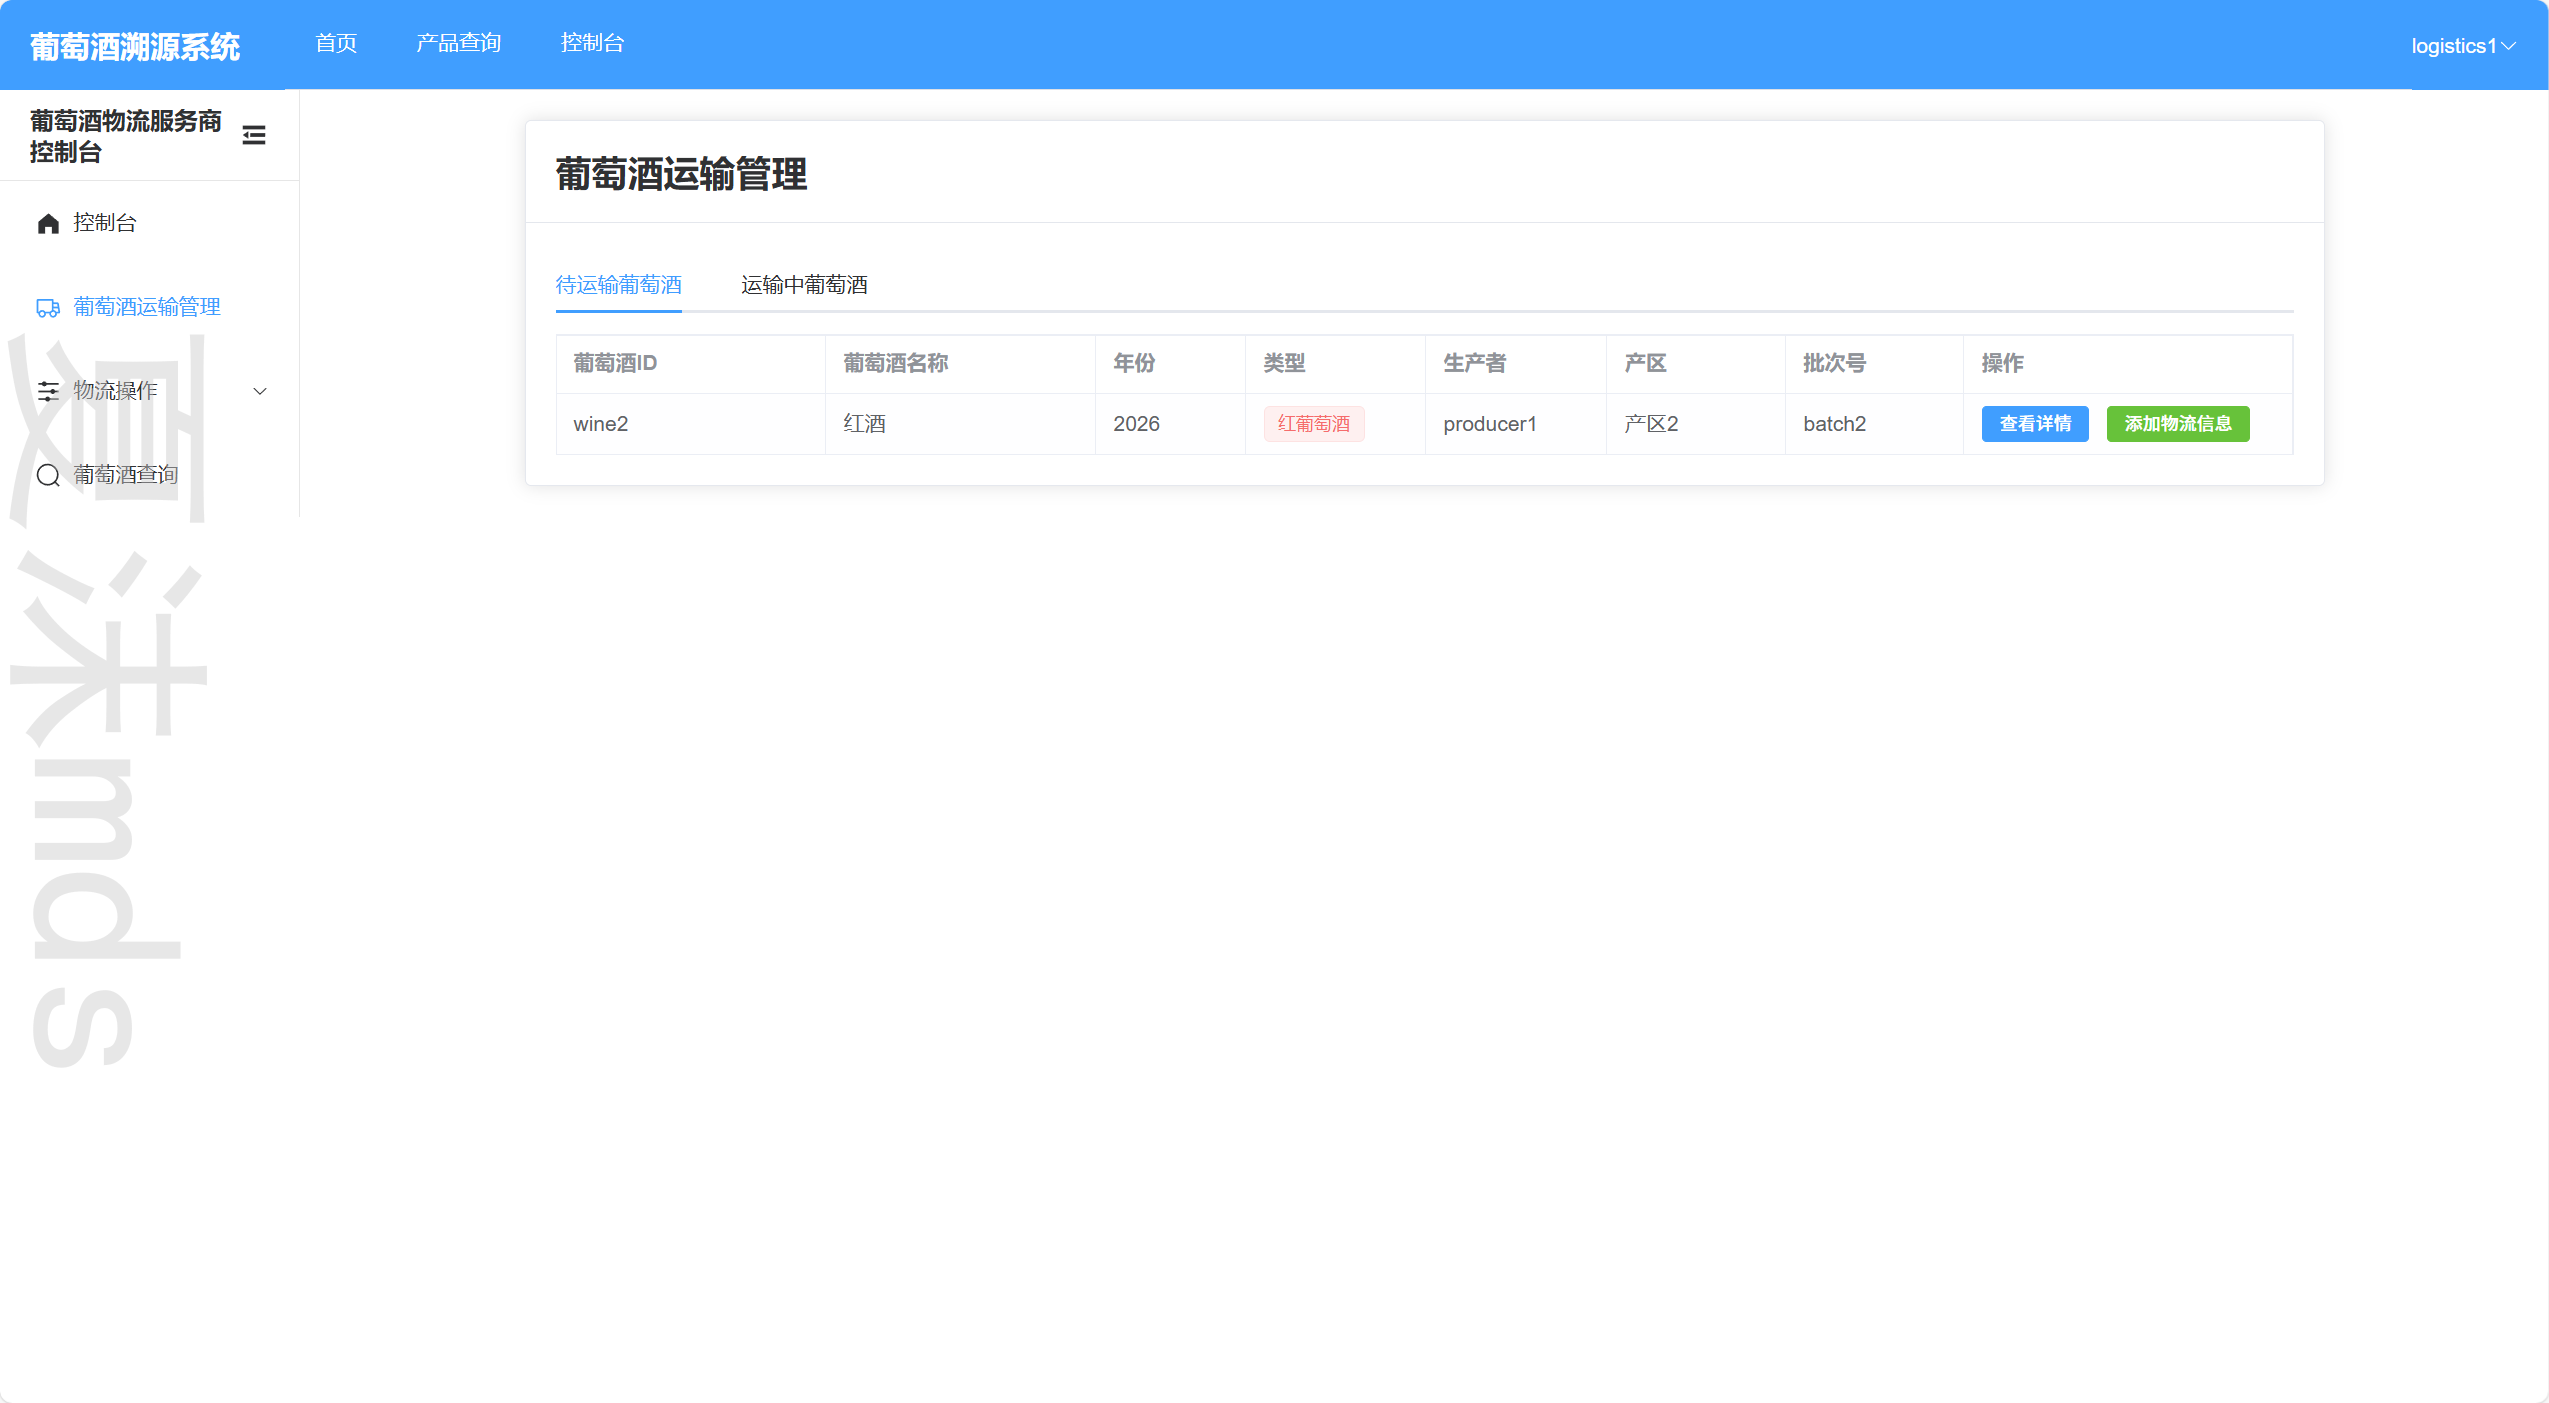Viewport: 2549px width, 1403px height.
Task: Select the 待运输葡萄酒 tab
Action: 618,285
